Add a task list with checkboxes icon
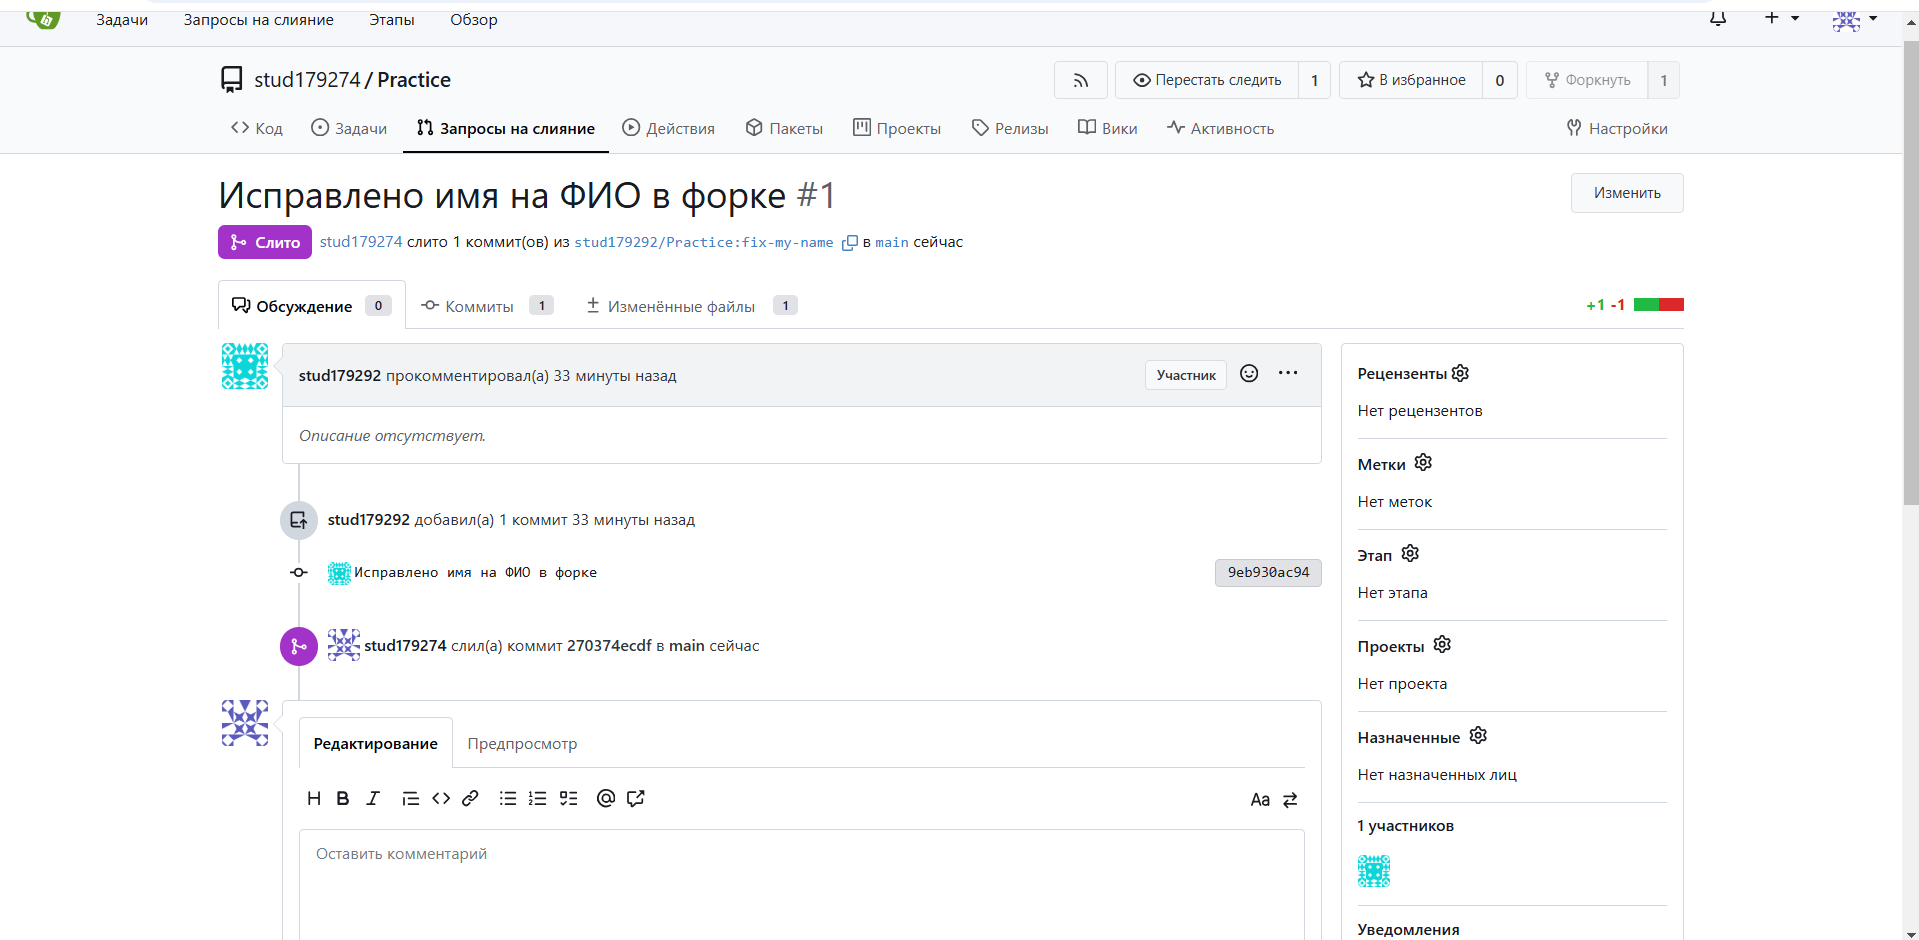 pyautogui.click(x=569, y=798)
